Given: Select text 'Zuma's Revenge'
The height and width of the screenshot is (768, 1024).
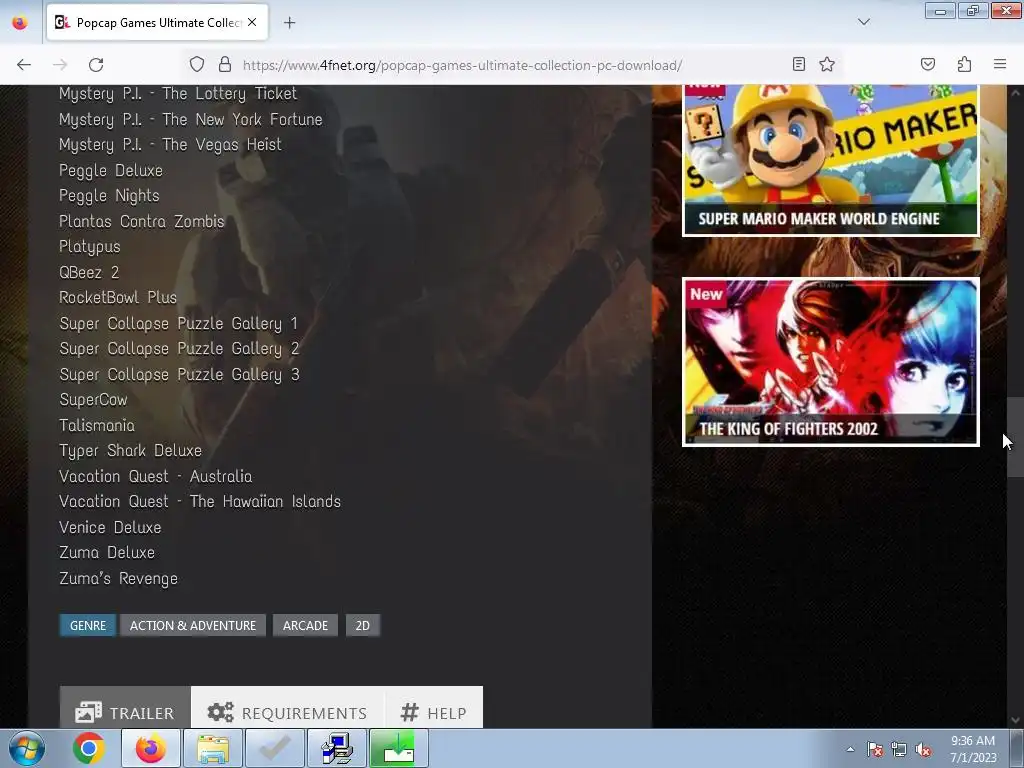Looking at the screenshot, I should tap(118, 579).
